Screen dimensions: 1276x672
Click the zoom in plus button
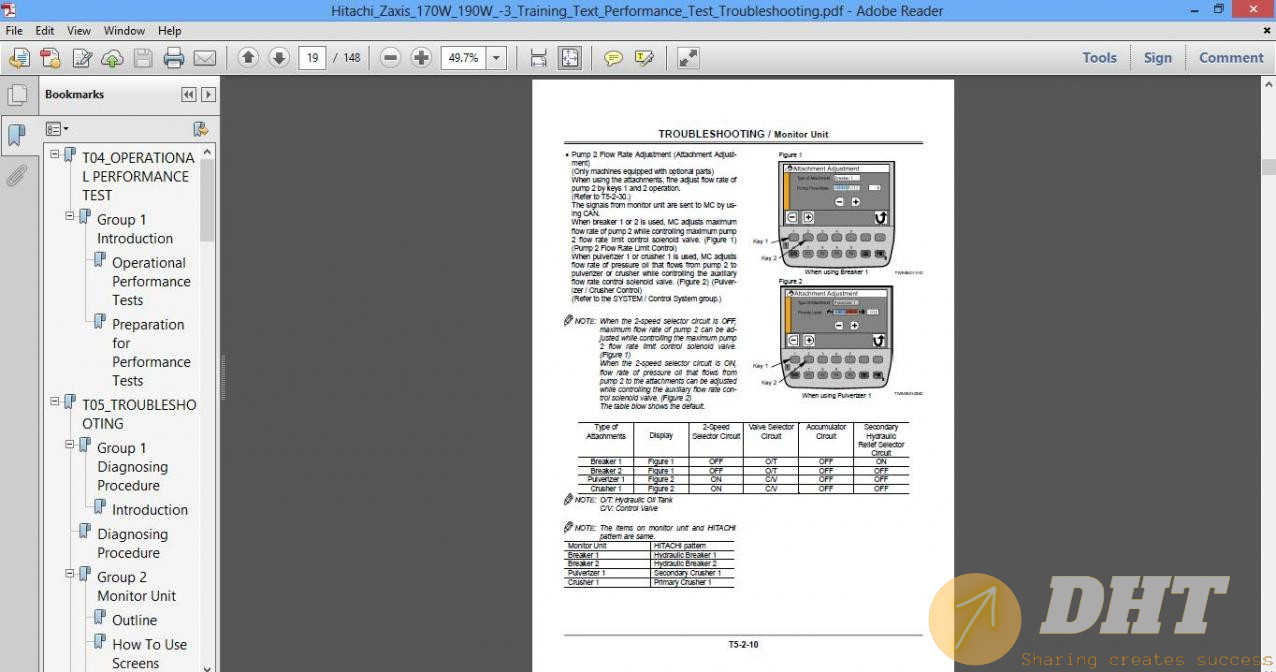point(421,58)
